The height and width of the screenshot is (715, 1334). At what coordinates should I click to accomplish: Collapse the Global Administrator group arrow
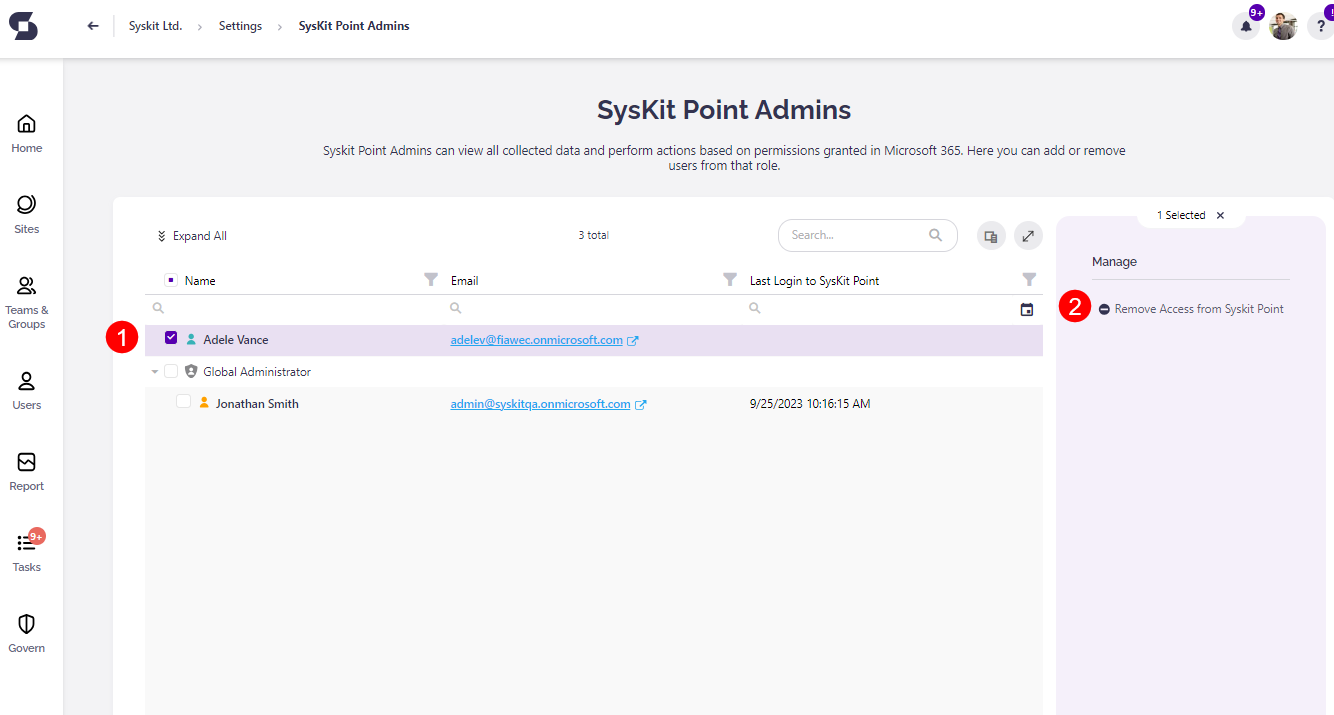pyautogui.click(x=155, y=372)
